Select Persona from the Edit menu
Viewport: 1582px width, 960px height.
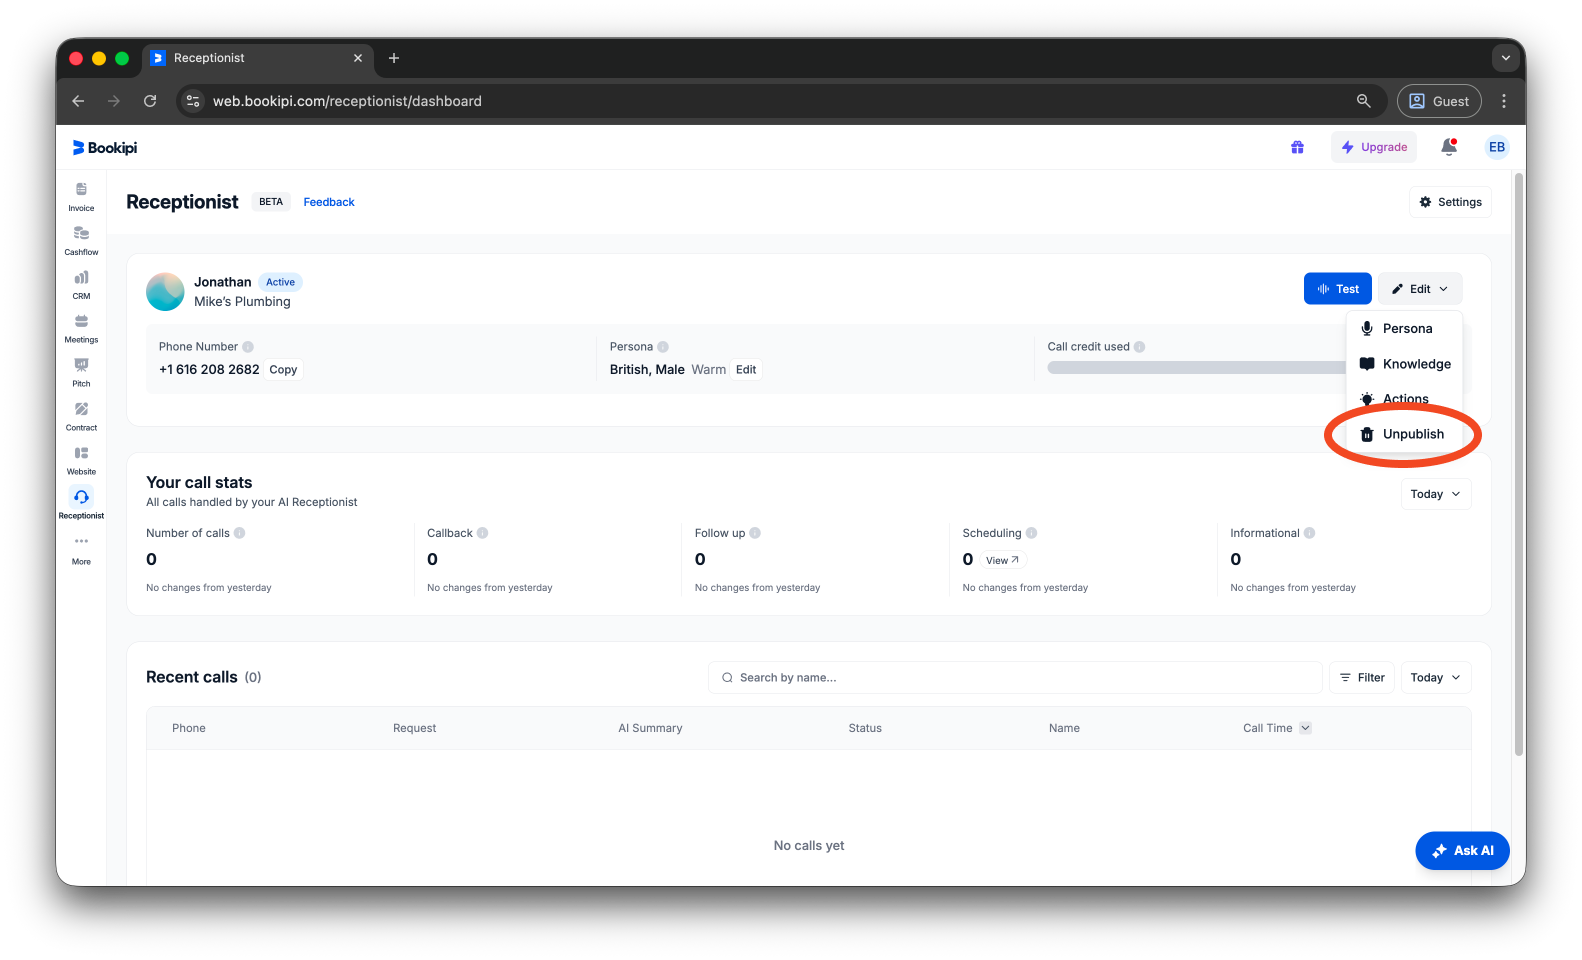coord(1404,329)
